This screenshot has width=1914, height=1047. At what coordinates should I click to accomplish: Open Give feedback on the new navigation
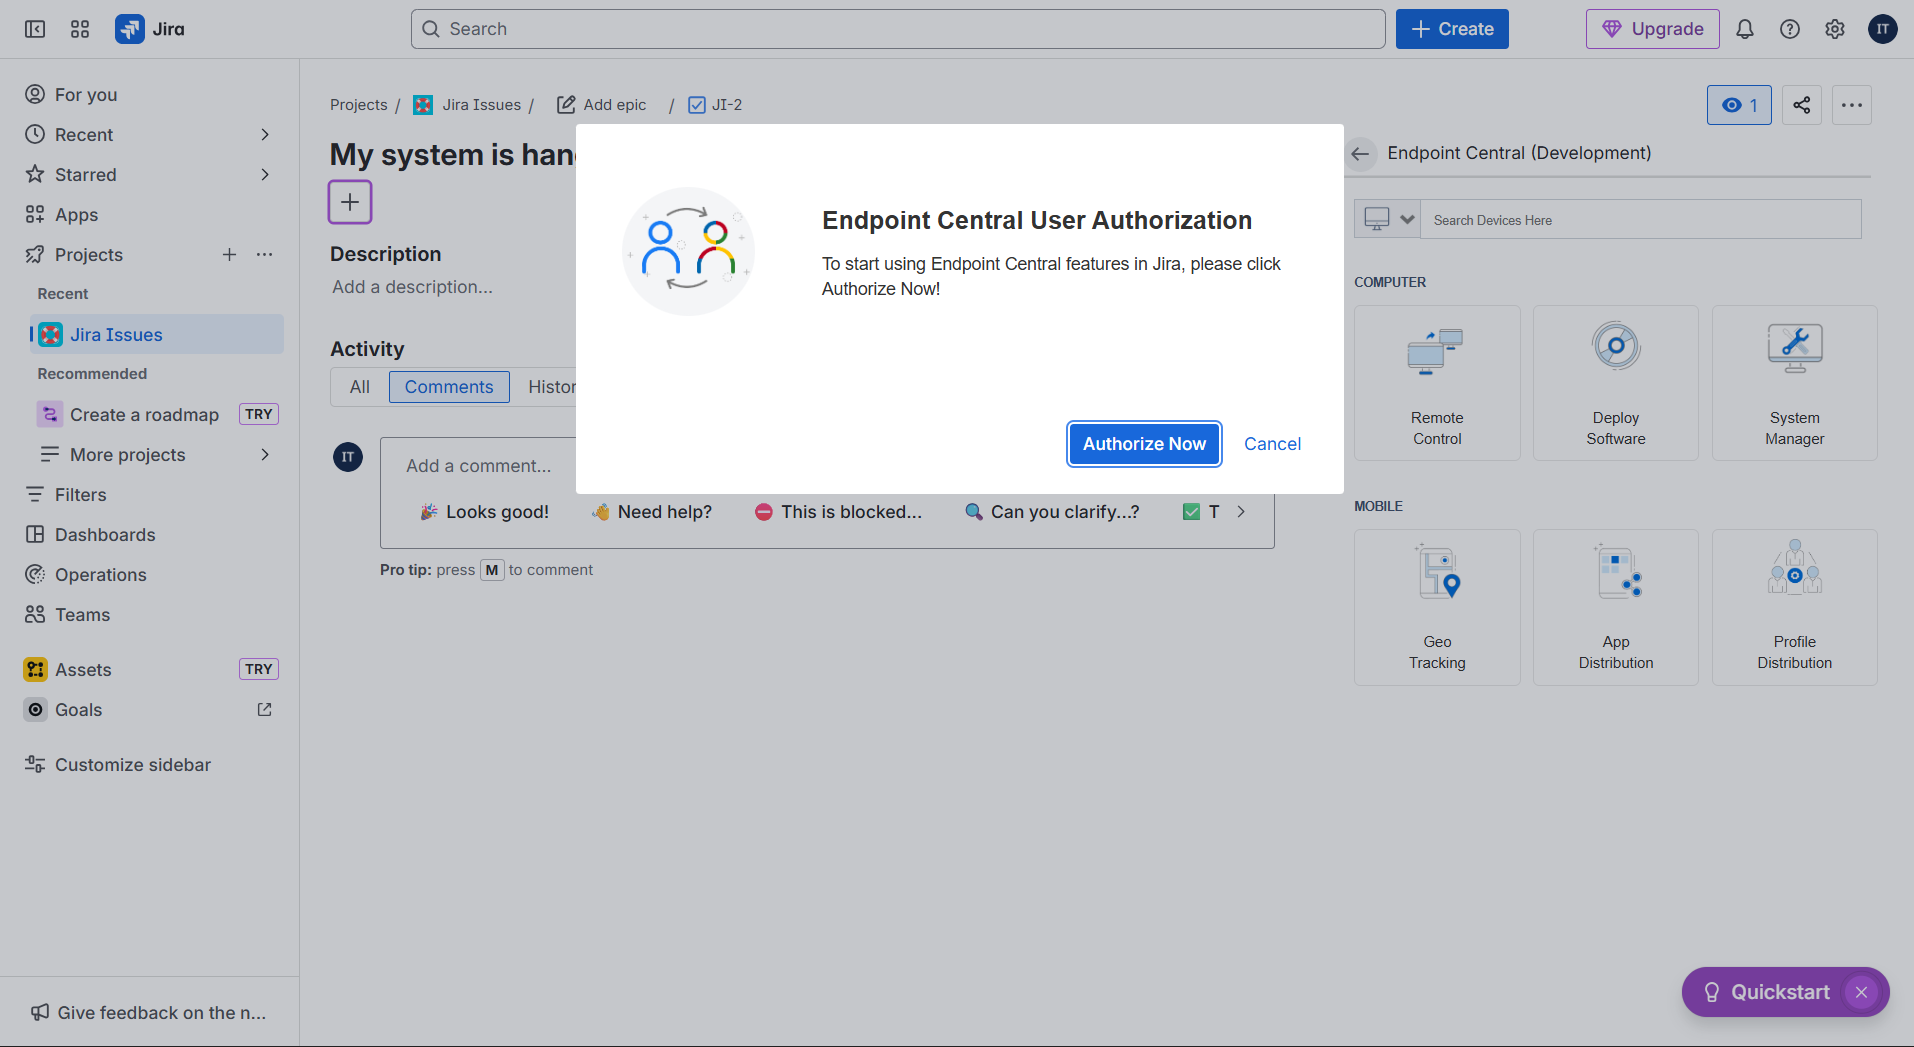(150, 1012)
